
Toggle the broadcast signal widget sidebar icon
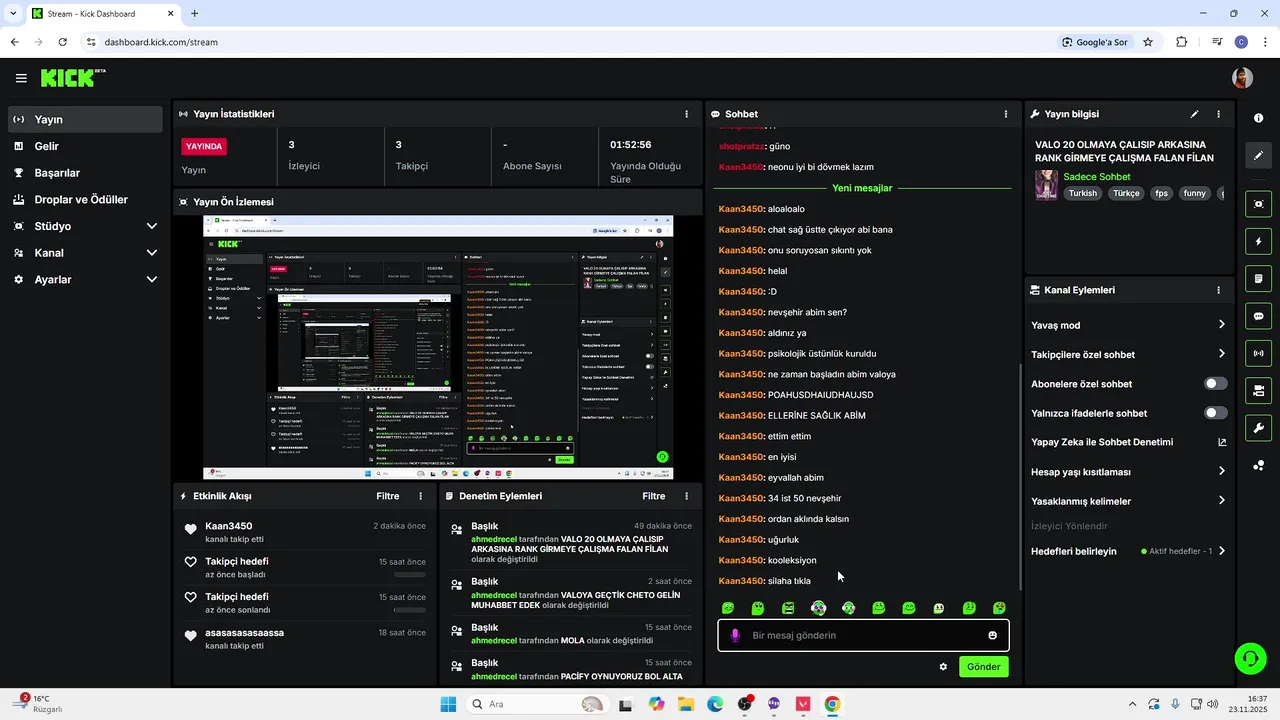(x=1258, y=353)
